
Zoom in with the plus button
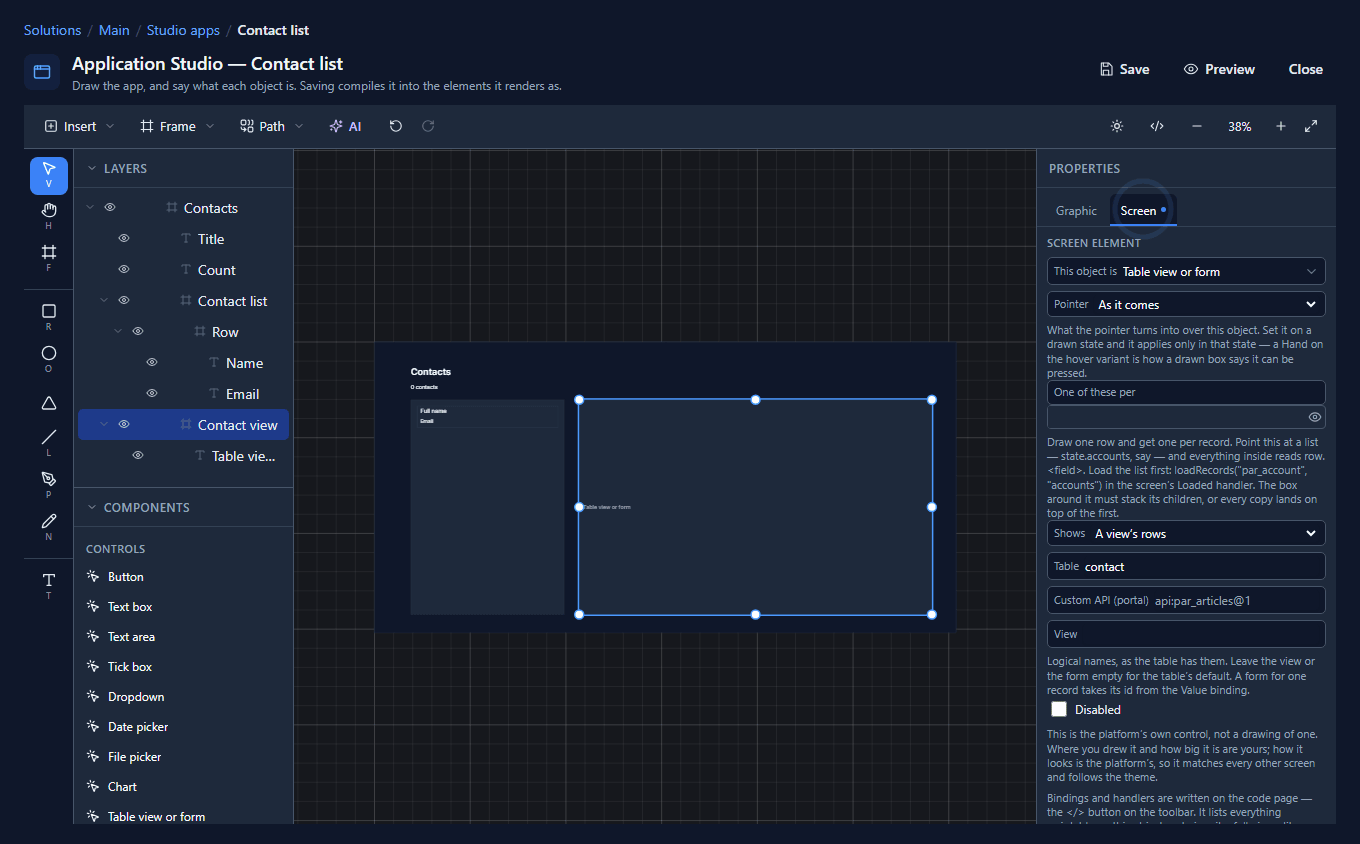(x=1281, y=126)
